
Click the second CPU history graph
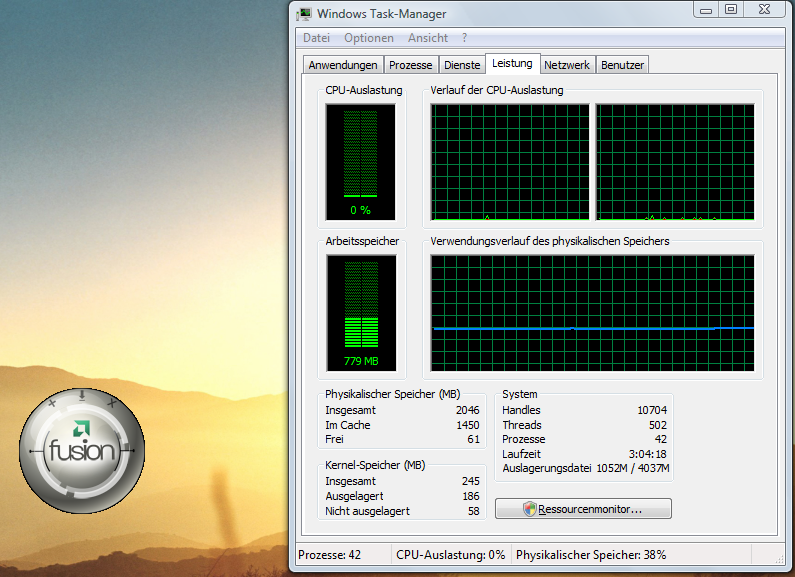(675, 162)
